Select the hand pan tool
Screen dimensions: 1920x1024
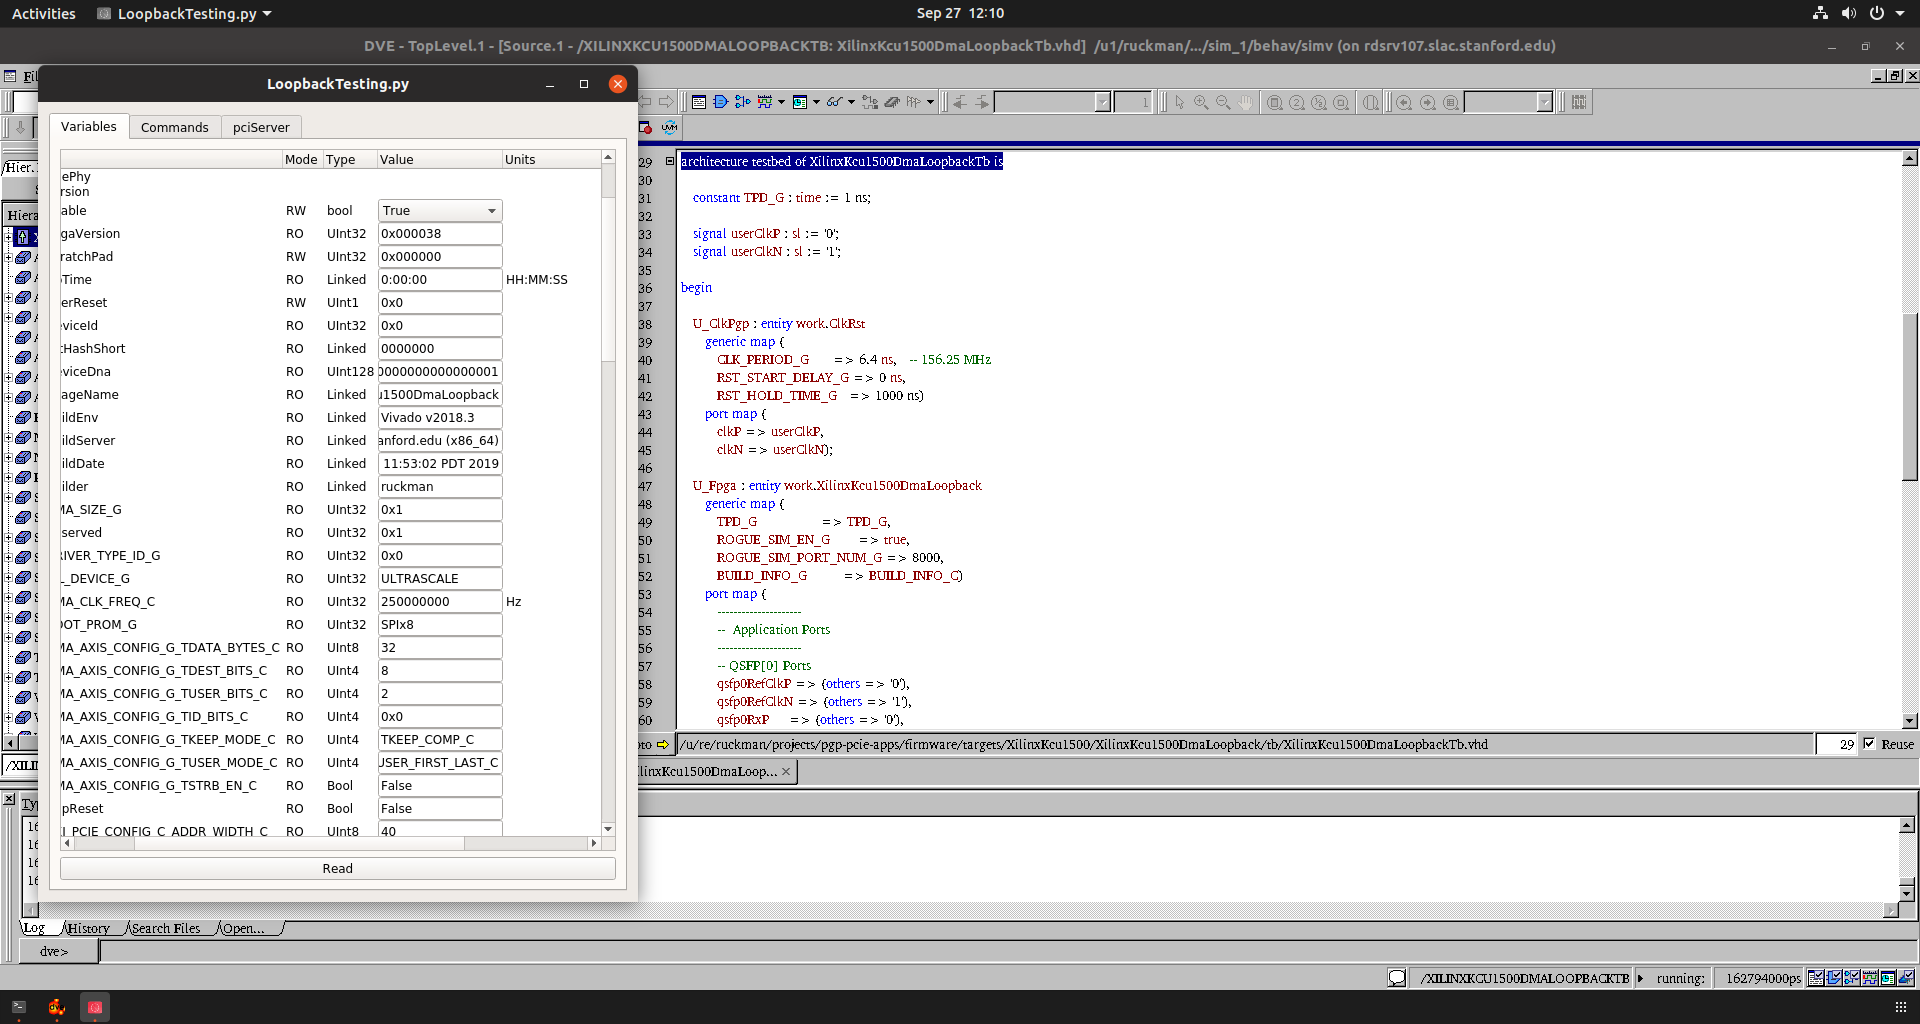pos(1245,102)
